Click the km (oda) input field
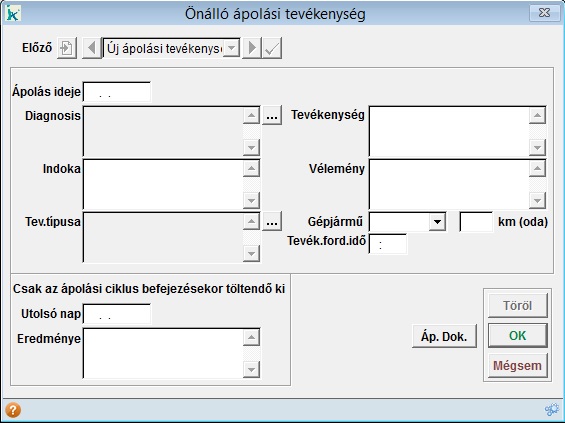This screenshot has height=423, width=565. [476, 222]
